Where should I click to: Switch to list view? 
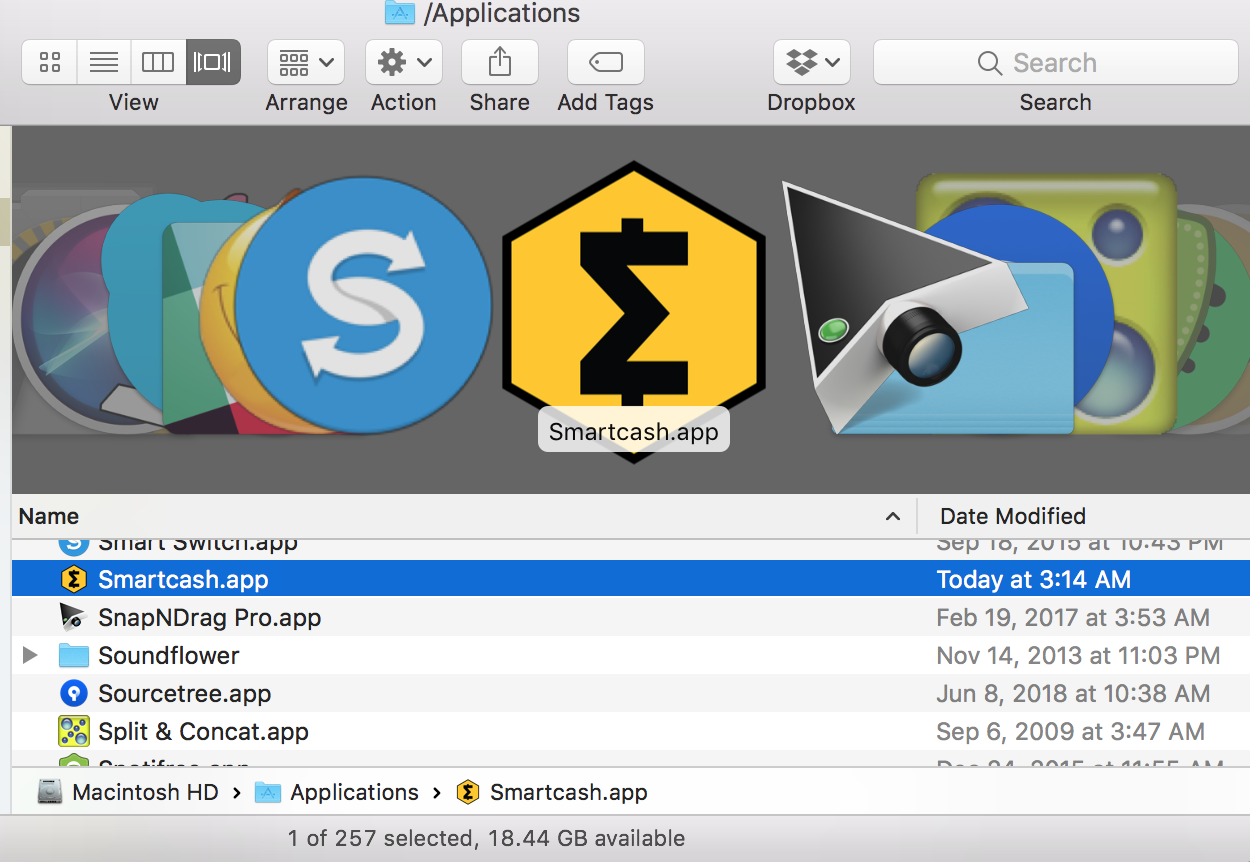104,63
